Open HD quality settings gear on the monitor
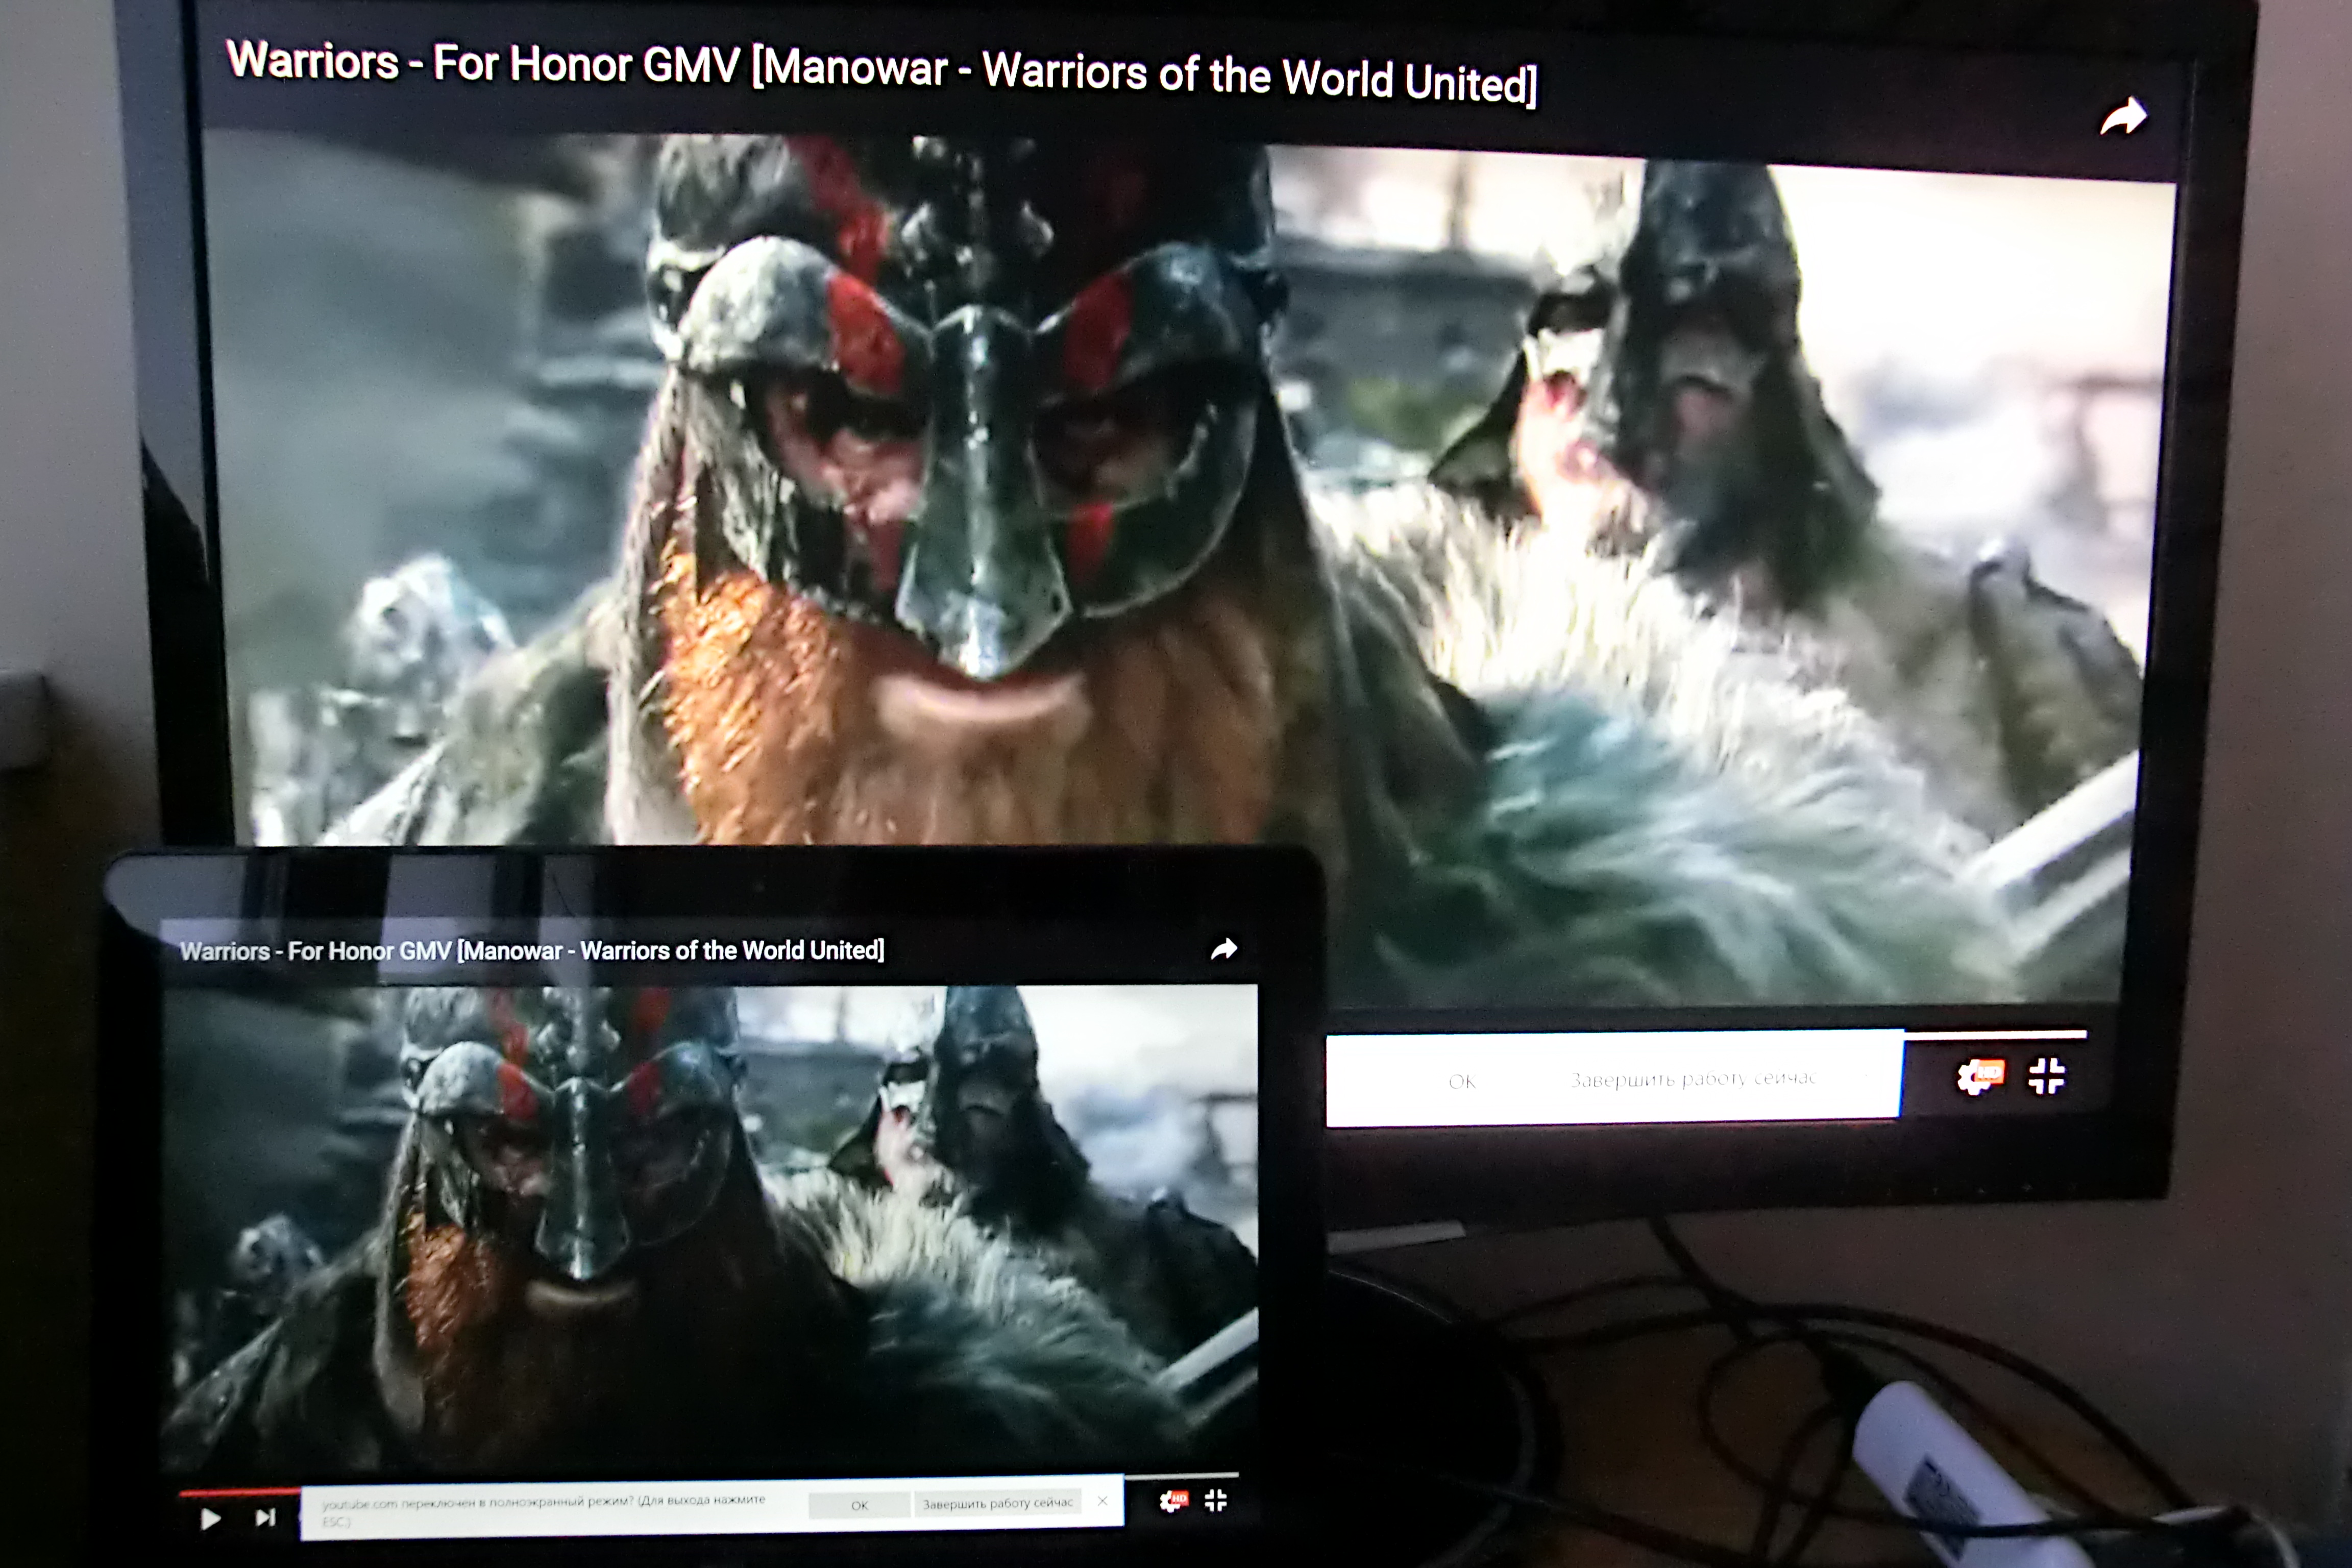Image resolution: width=2352 pixels, height=1568 pixels. pyautogui.click(x=1980, y=1077)
